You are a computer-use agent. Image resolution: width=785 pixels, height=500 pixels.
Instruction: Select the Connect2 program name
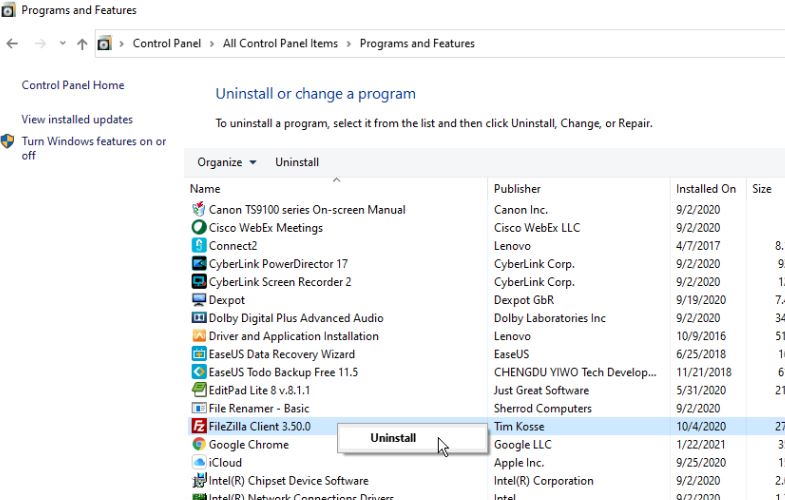click(x=233, y=245)
